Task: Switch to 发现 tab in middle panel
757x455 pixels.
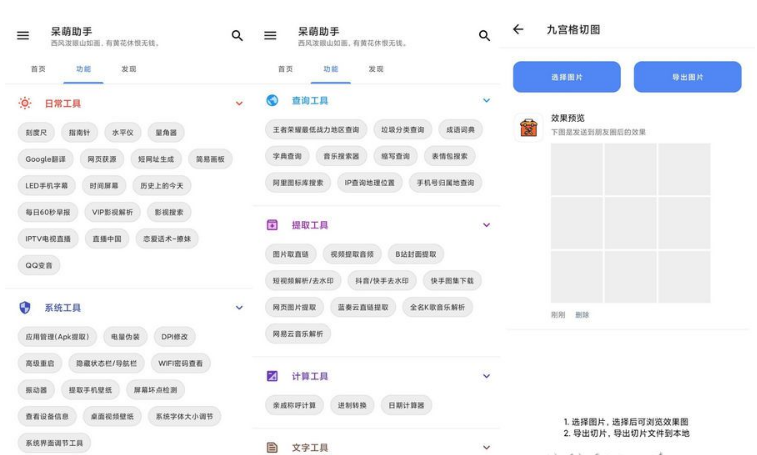Action: tap(376, 69)
